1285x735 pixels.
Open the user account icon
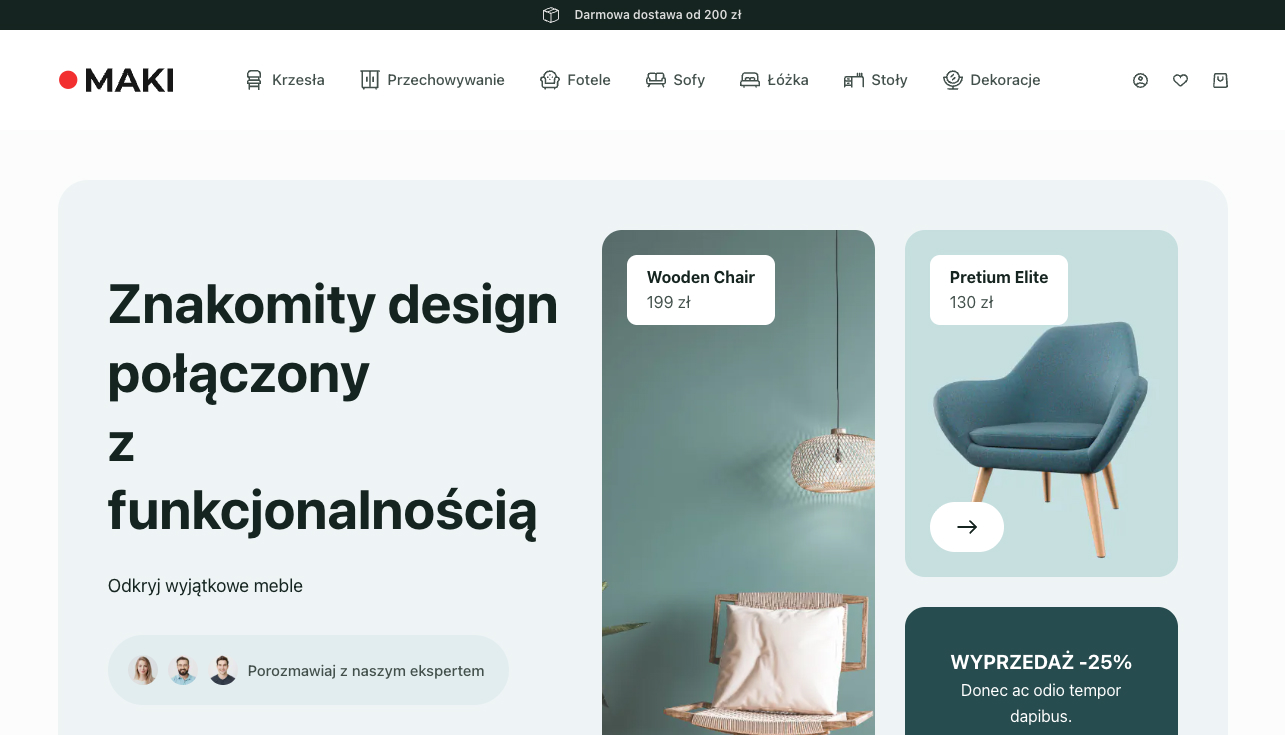coord(1140,80)
